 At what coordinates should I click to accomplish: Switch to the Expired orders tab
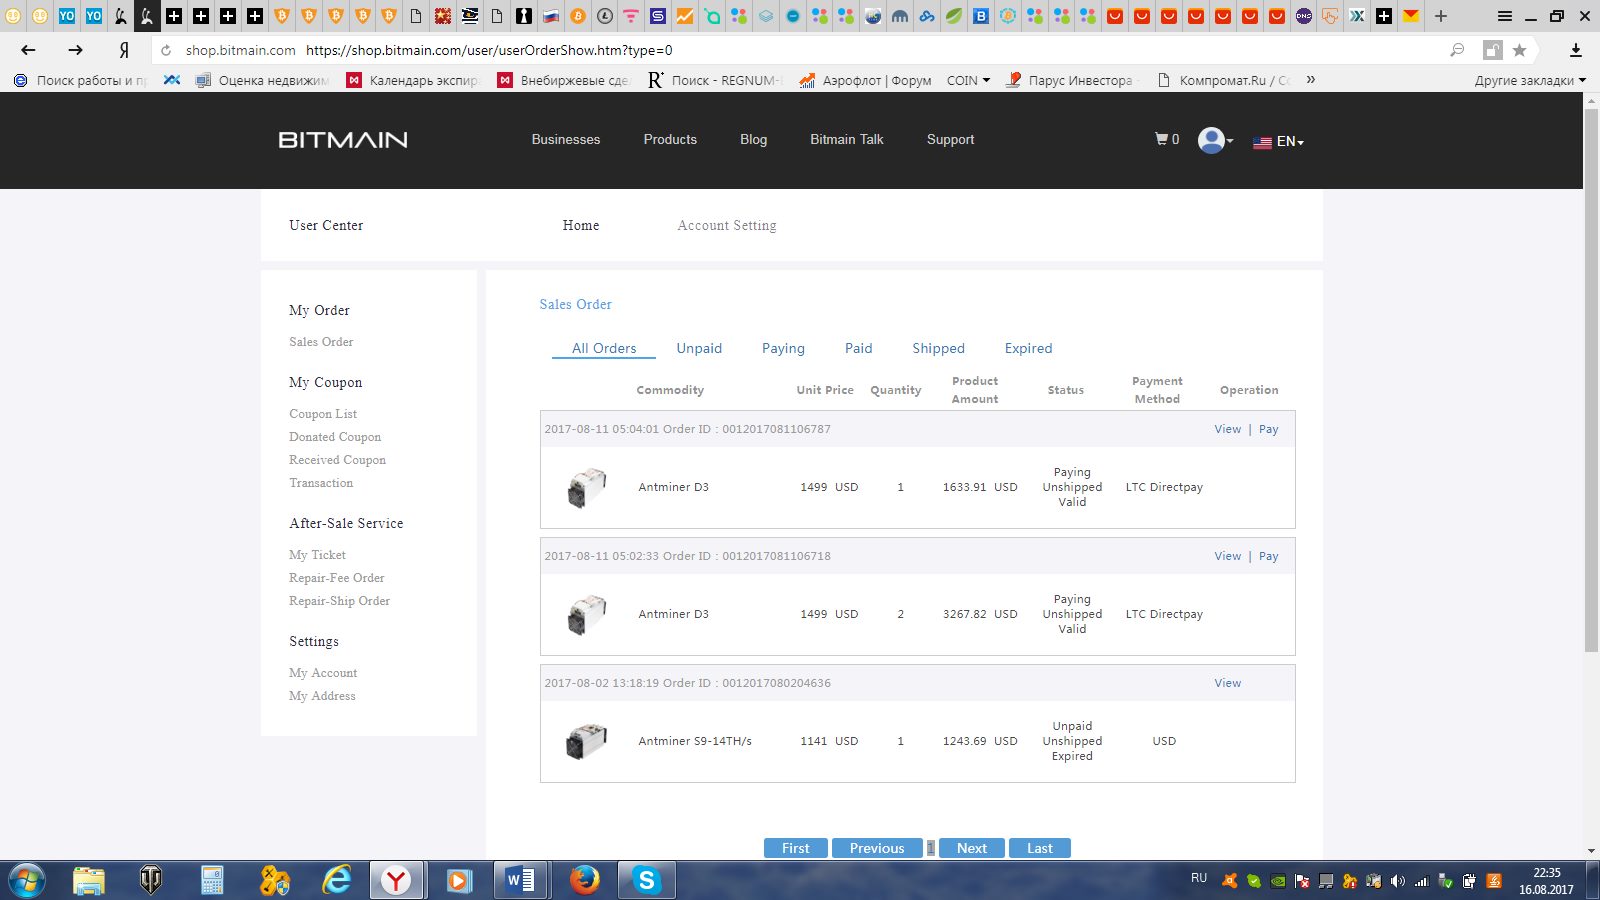click(1029, 348)
